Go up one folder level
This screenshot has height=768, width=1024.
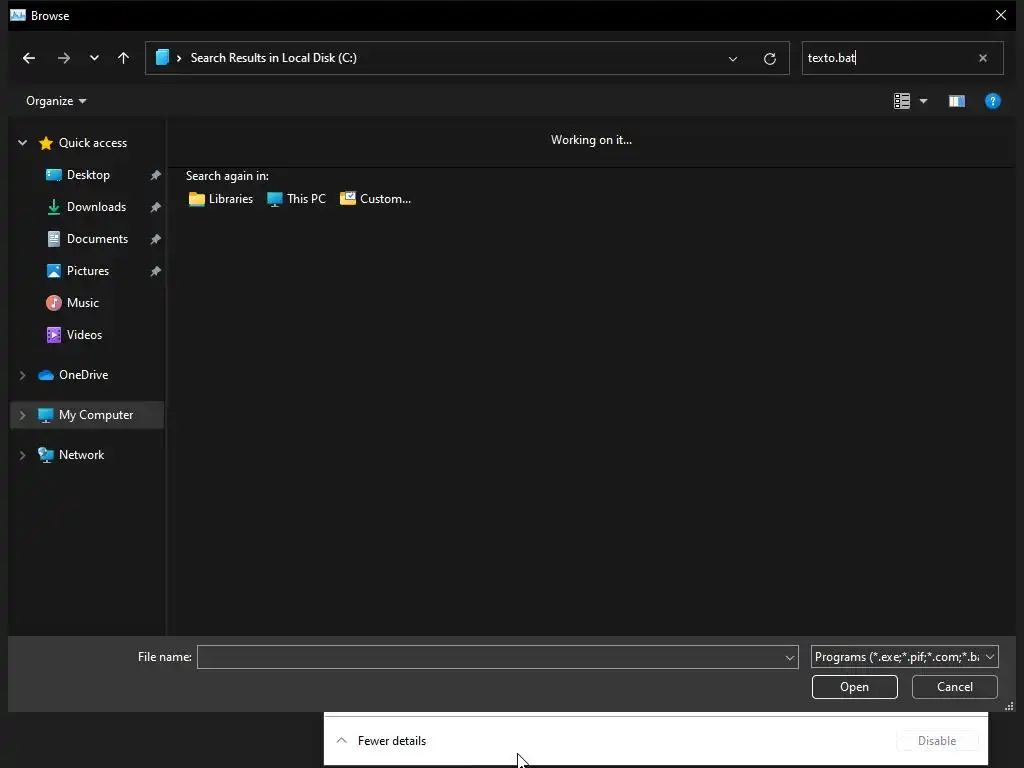pyautogui.click(x=123, y=58)
